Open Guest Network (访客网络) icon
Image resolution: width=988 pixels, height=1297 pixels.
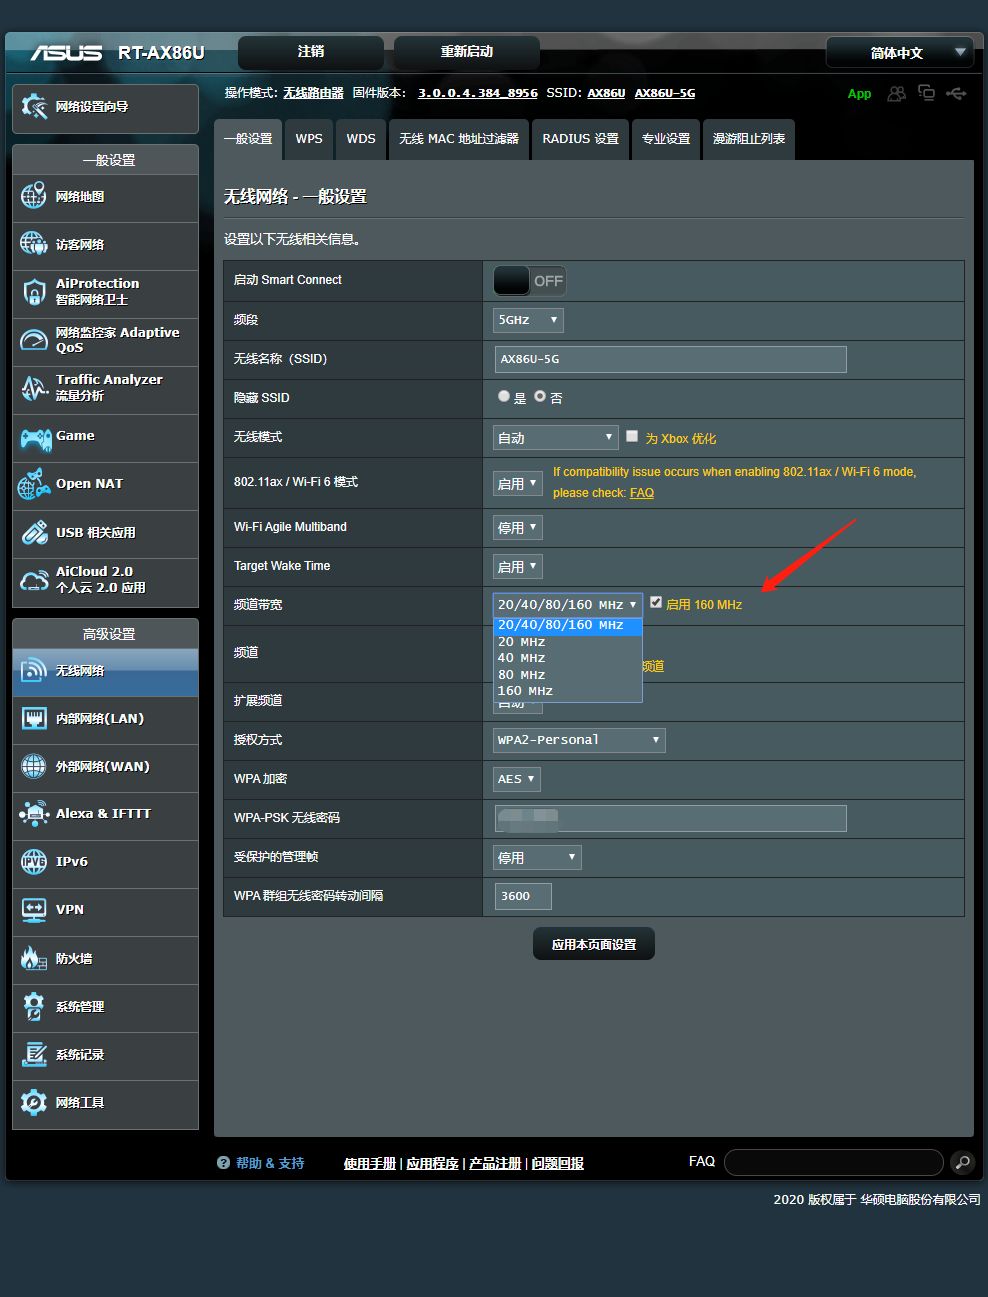point(34,243)
